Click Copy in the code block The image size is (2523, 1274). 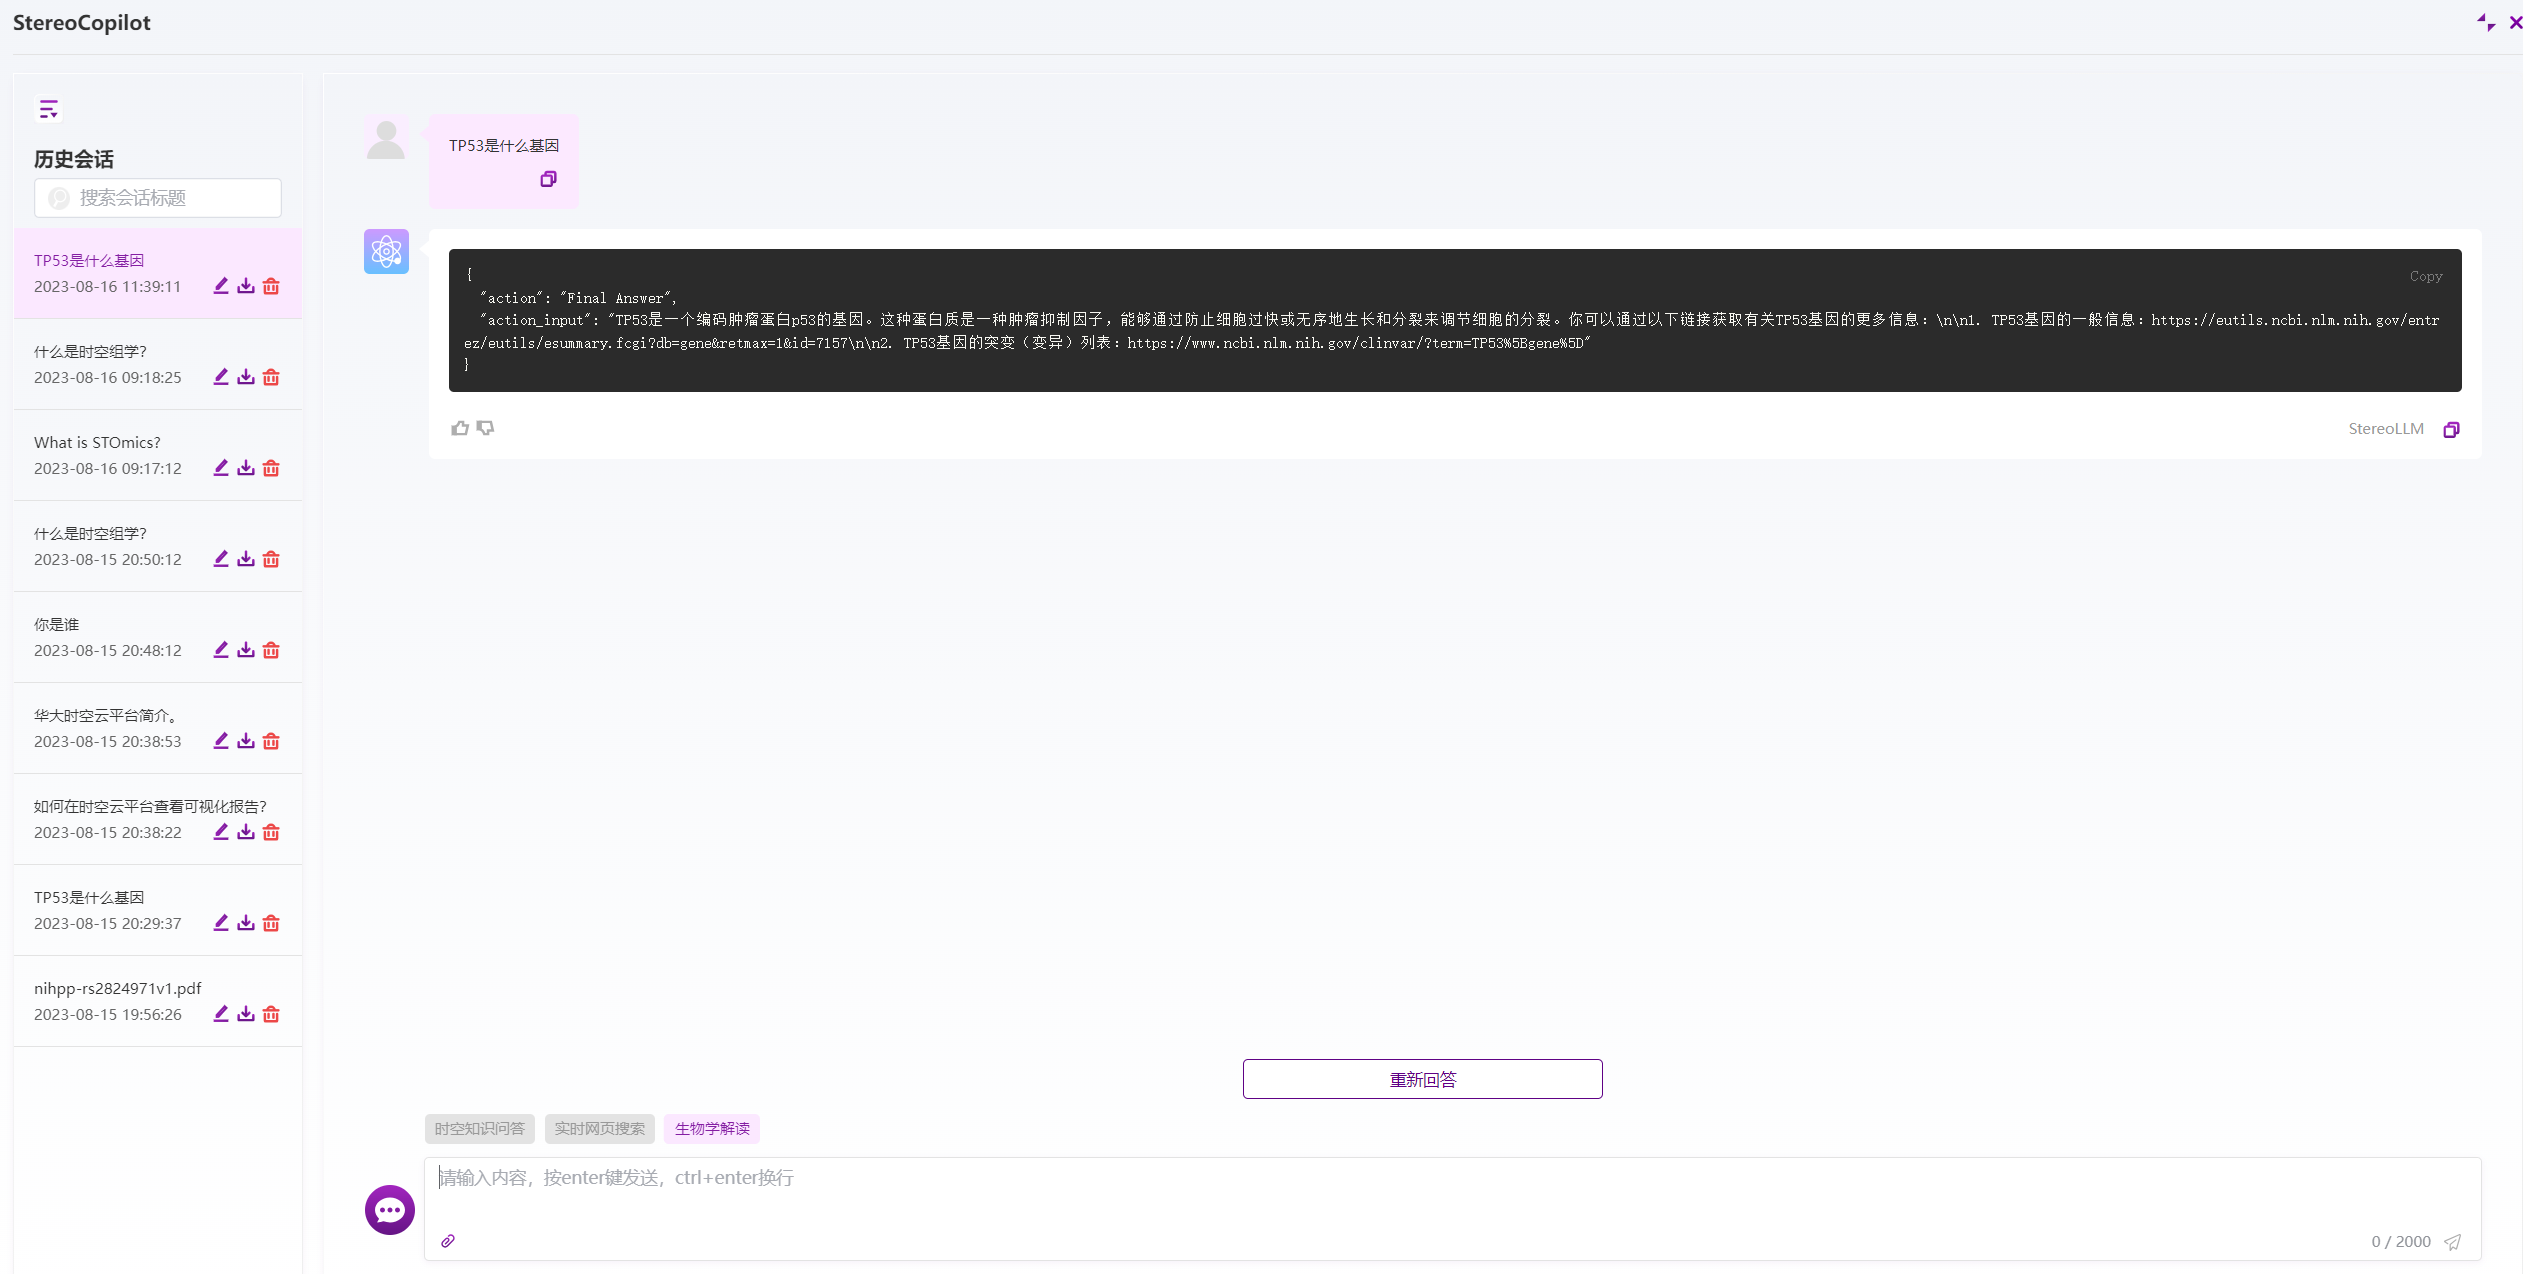click(2426, 276)
